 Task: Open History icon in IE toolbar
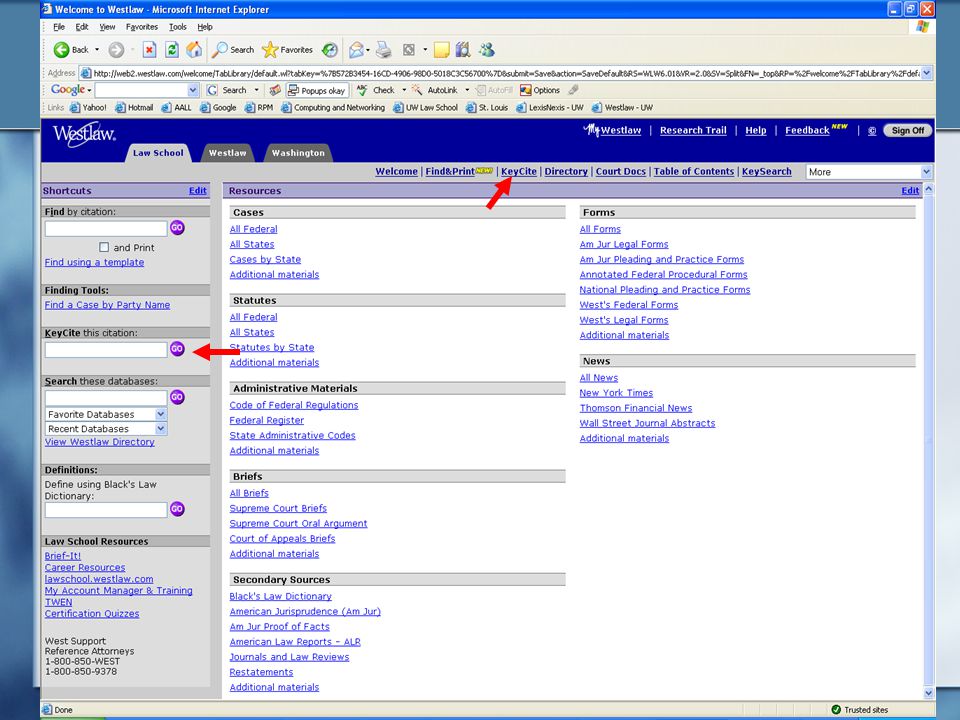330,50
